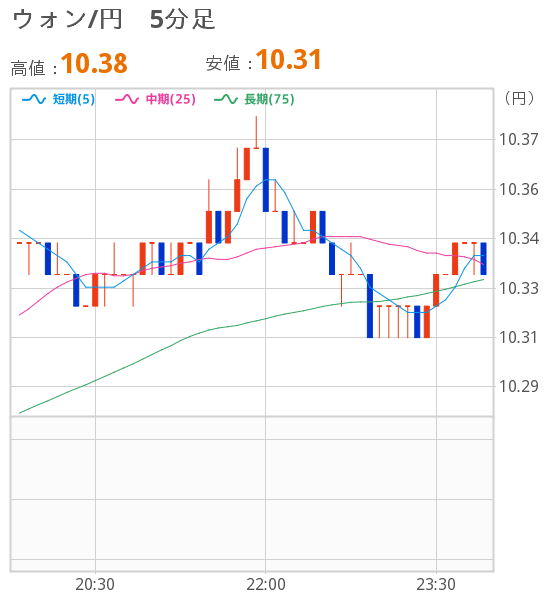
Task: Click the 10.29 price axis label
Action: [x=519, y=386]
